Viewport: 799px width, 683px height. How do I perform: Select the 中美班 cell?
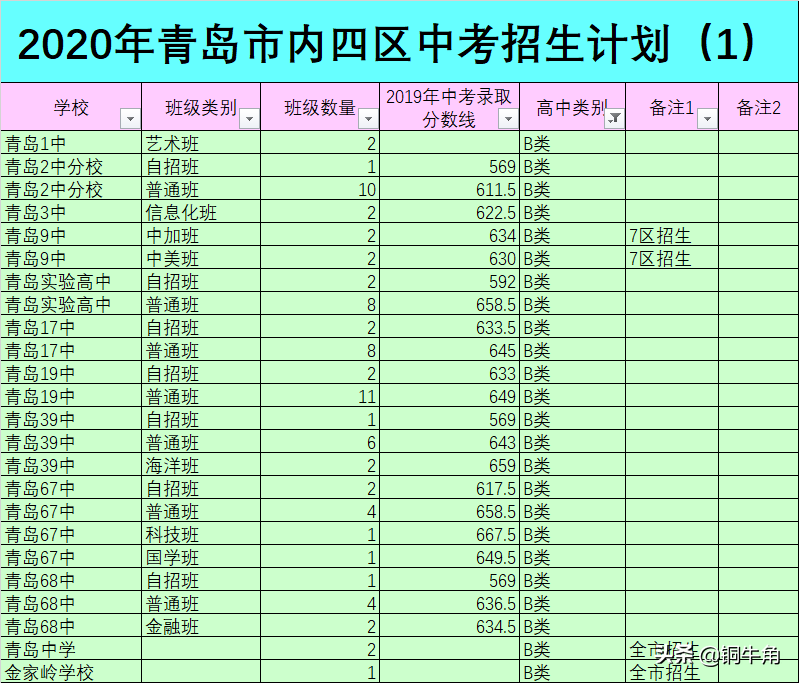[201, 258]
